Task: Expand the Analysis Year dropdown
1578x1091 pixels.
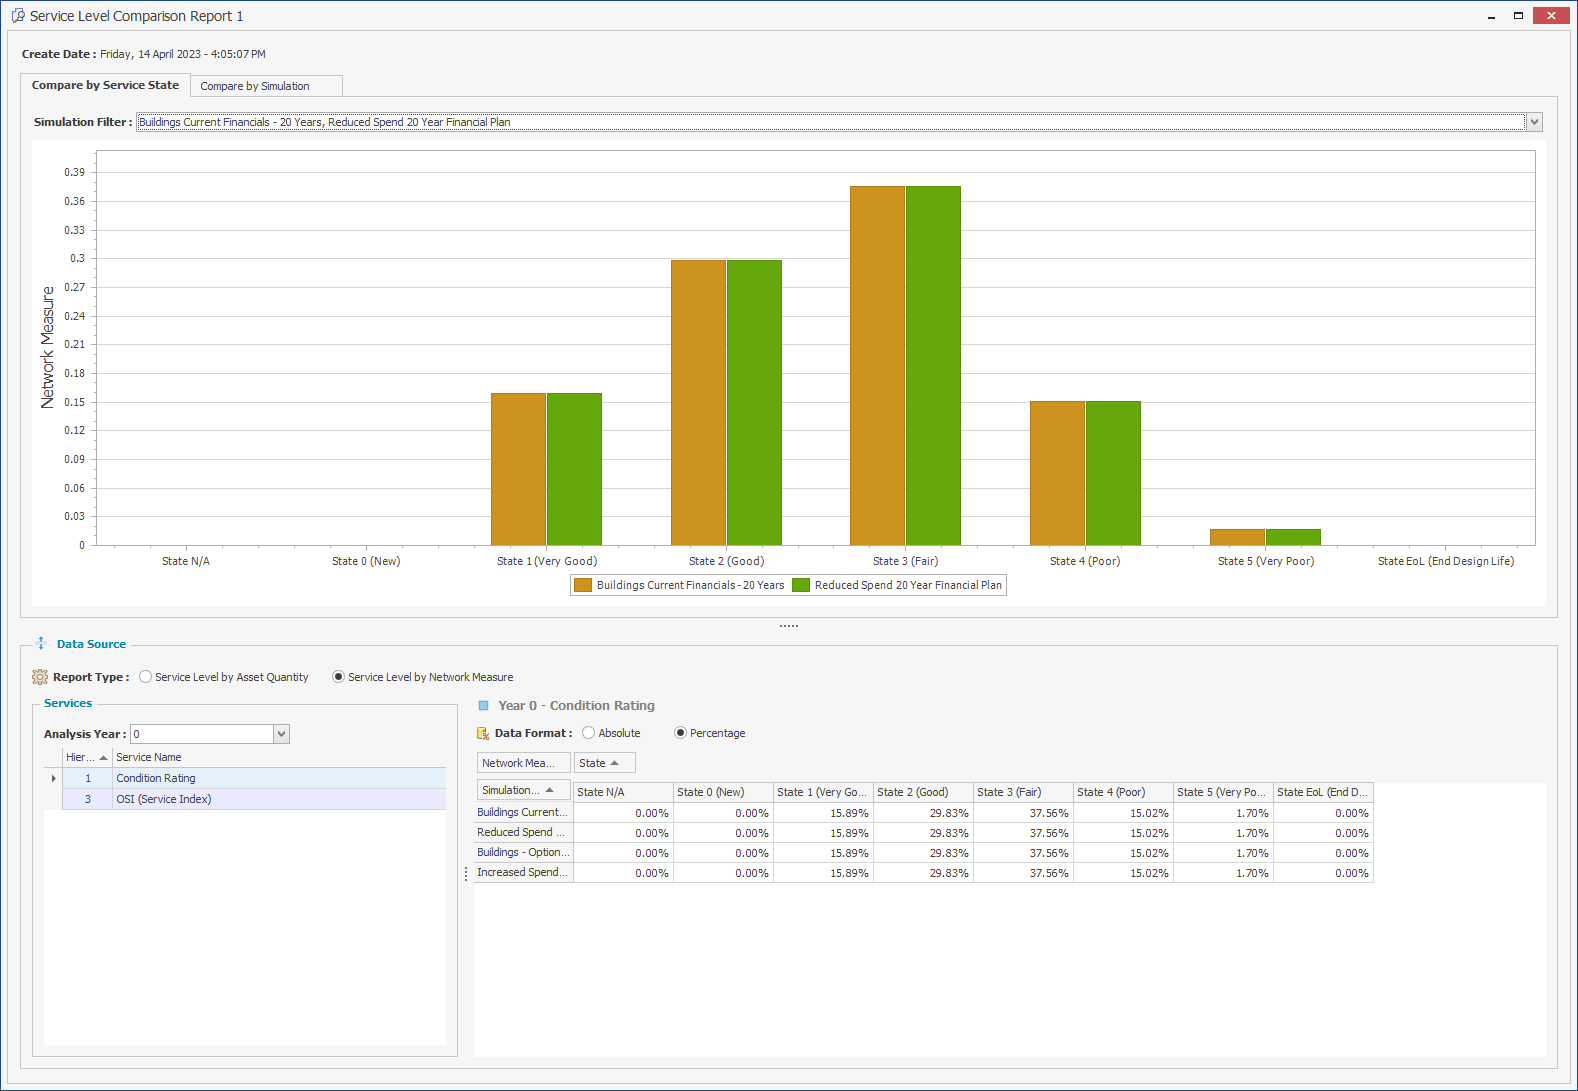Action: coord(281,734)
